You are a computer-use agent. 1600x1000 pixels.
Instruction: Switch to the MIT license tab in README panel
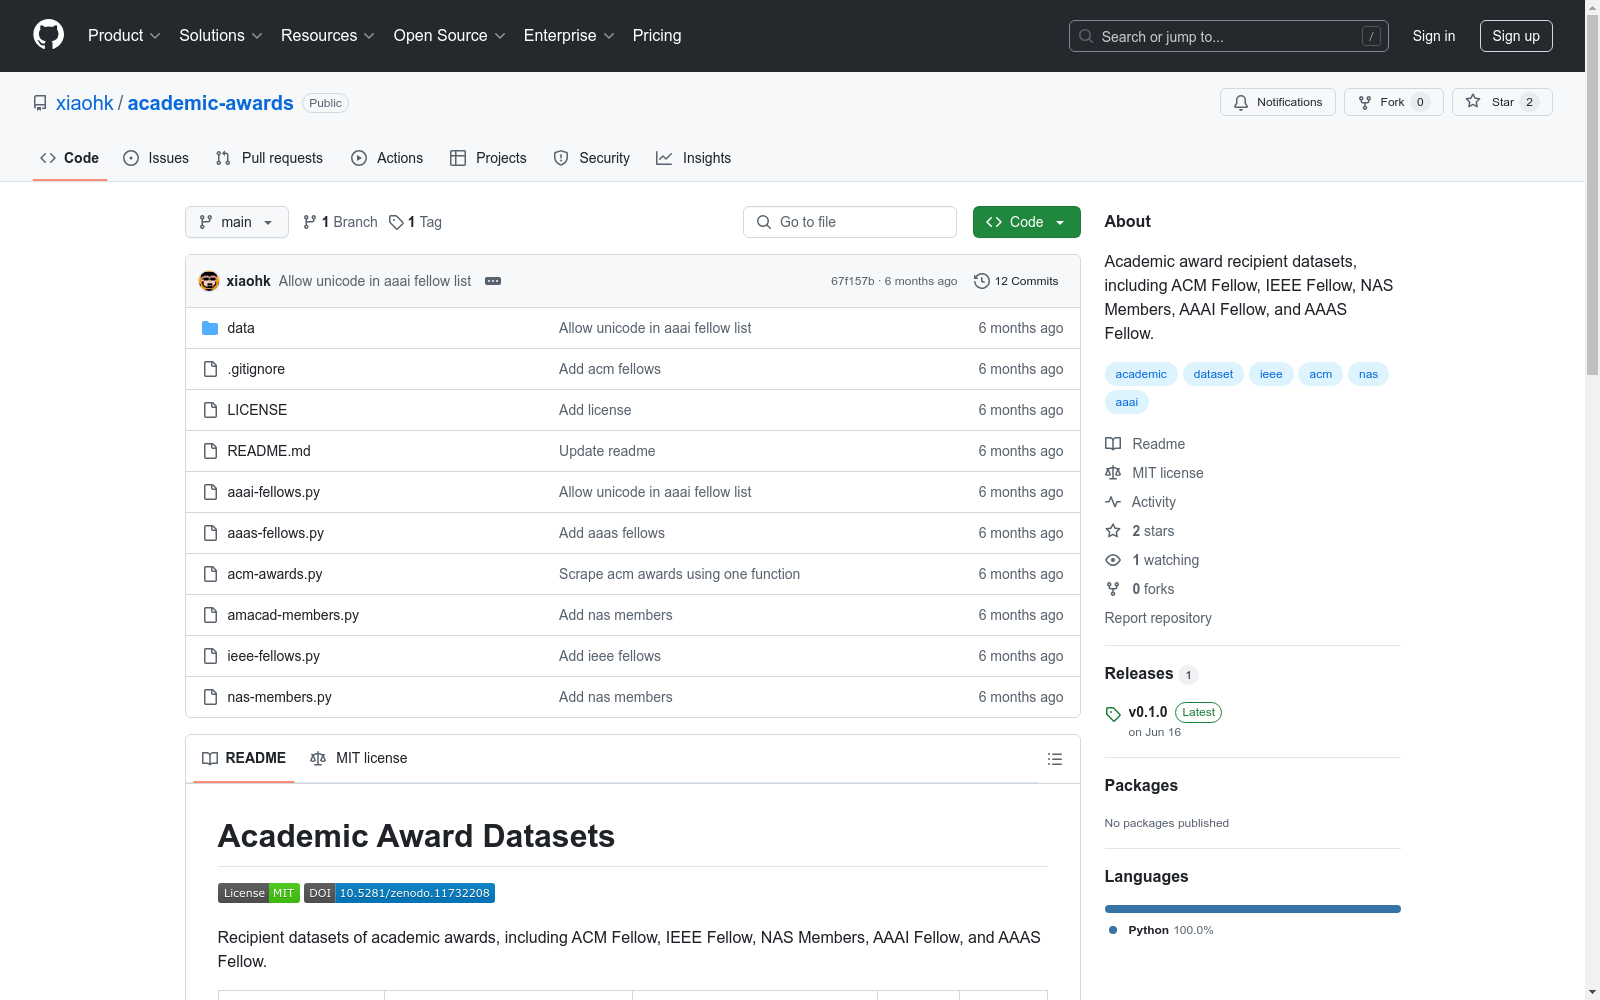click(359, 758)
